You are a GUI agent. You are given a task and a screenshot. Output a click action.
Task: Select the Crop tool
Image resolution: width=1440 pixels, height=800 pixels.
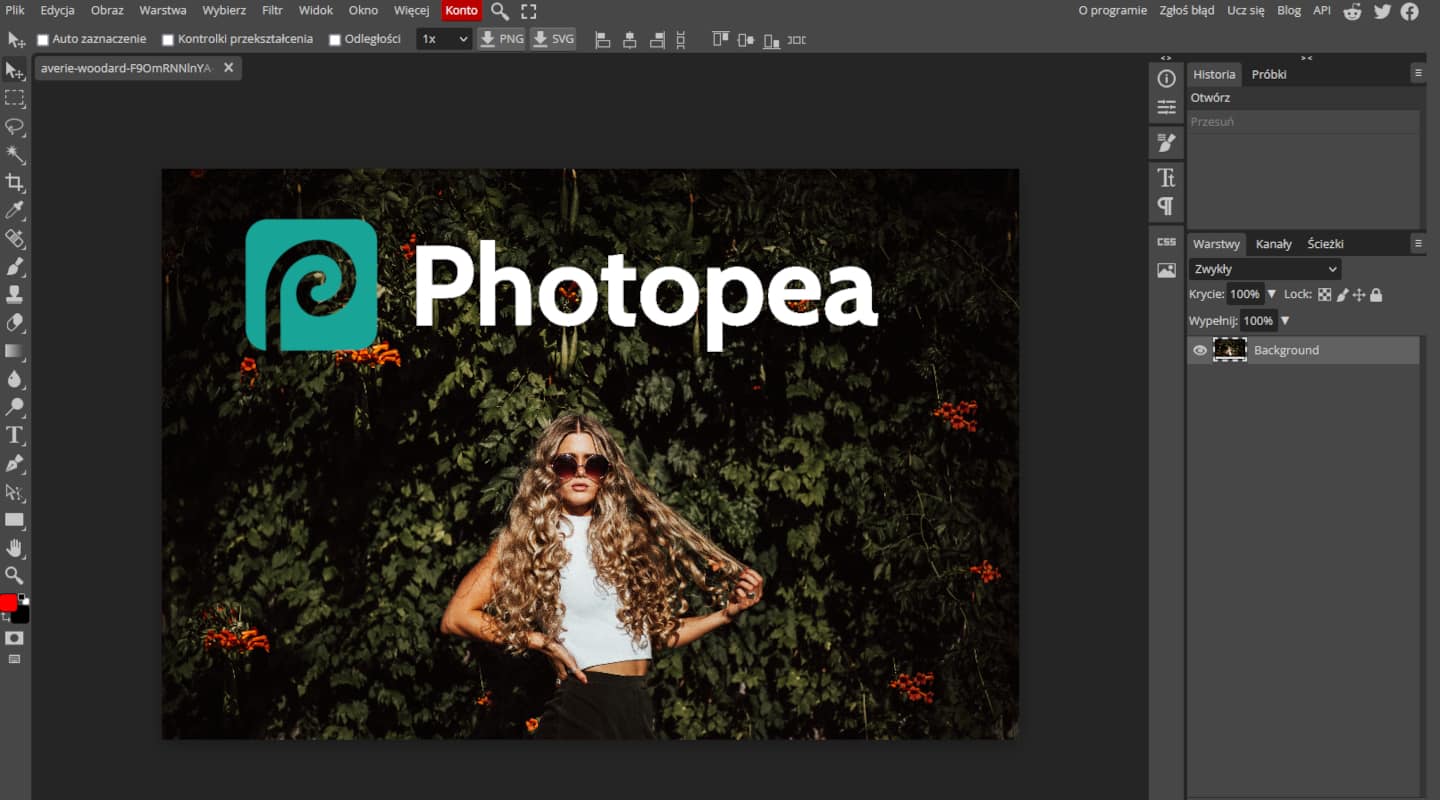click(x=15, y=182)
